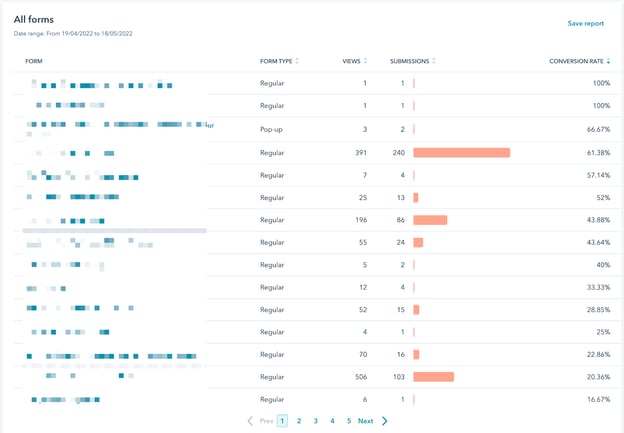The image size is (624, 433).
Task: Select current page 1 button
Action: tap(282, 421)
